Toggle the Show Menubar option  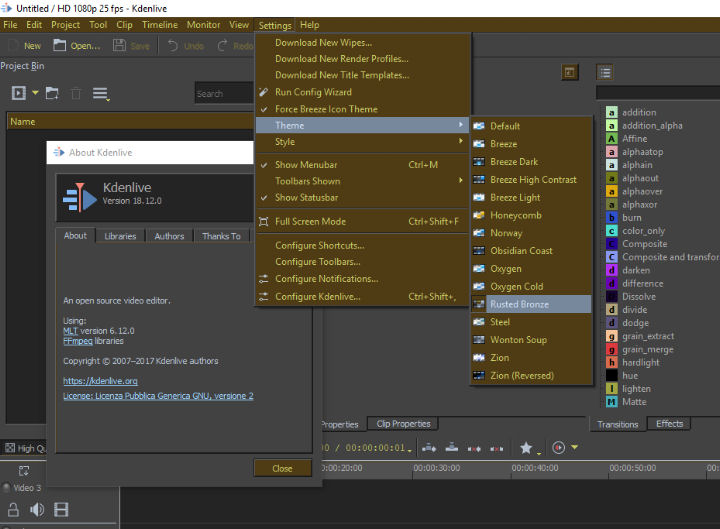(x=363, y=164)
